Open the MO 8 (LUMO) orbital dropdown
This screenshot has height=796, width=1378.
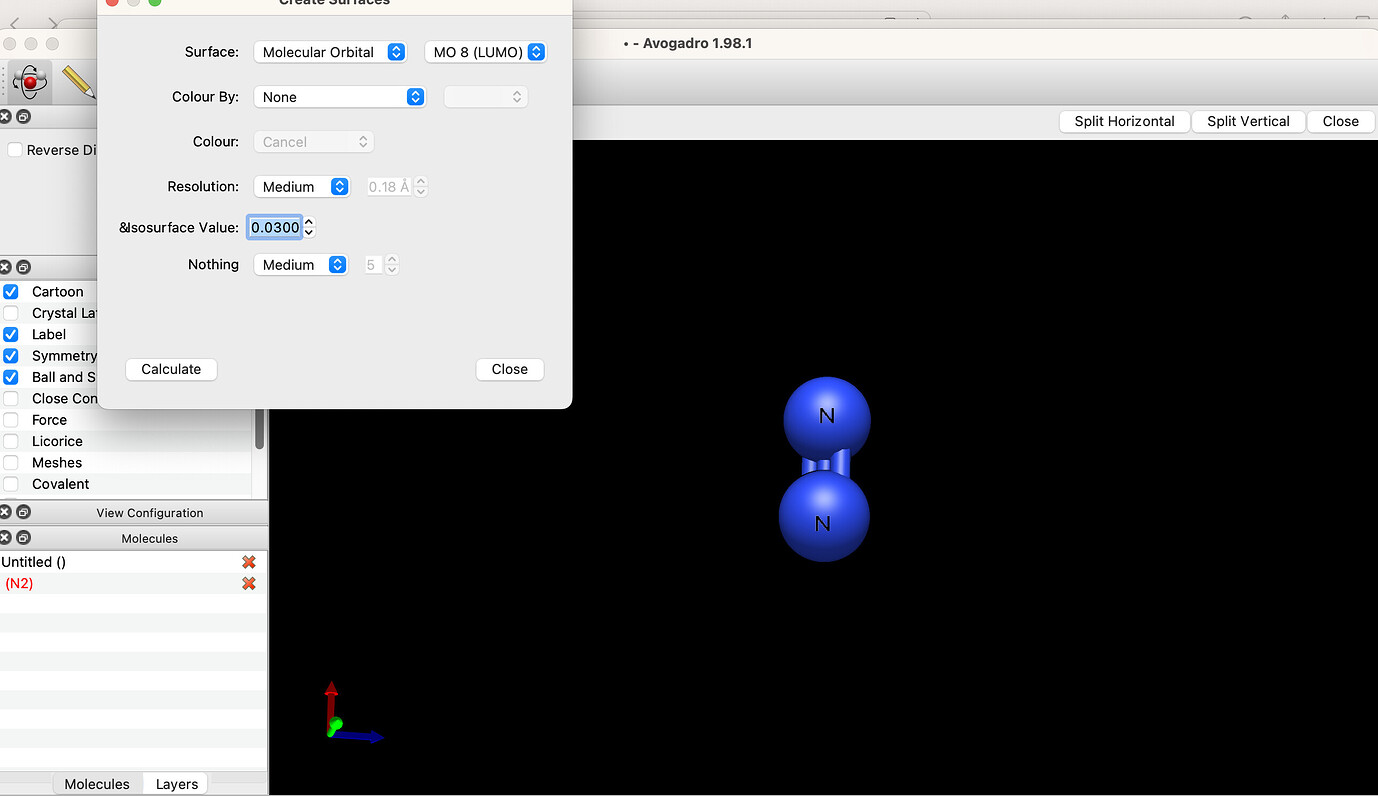pos(486,51)
